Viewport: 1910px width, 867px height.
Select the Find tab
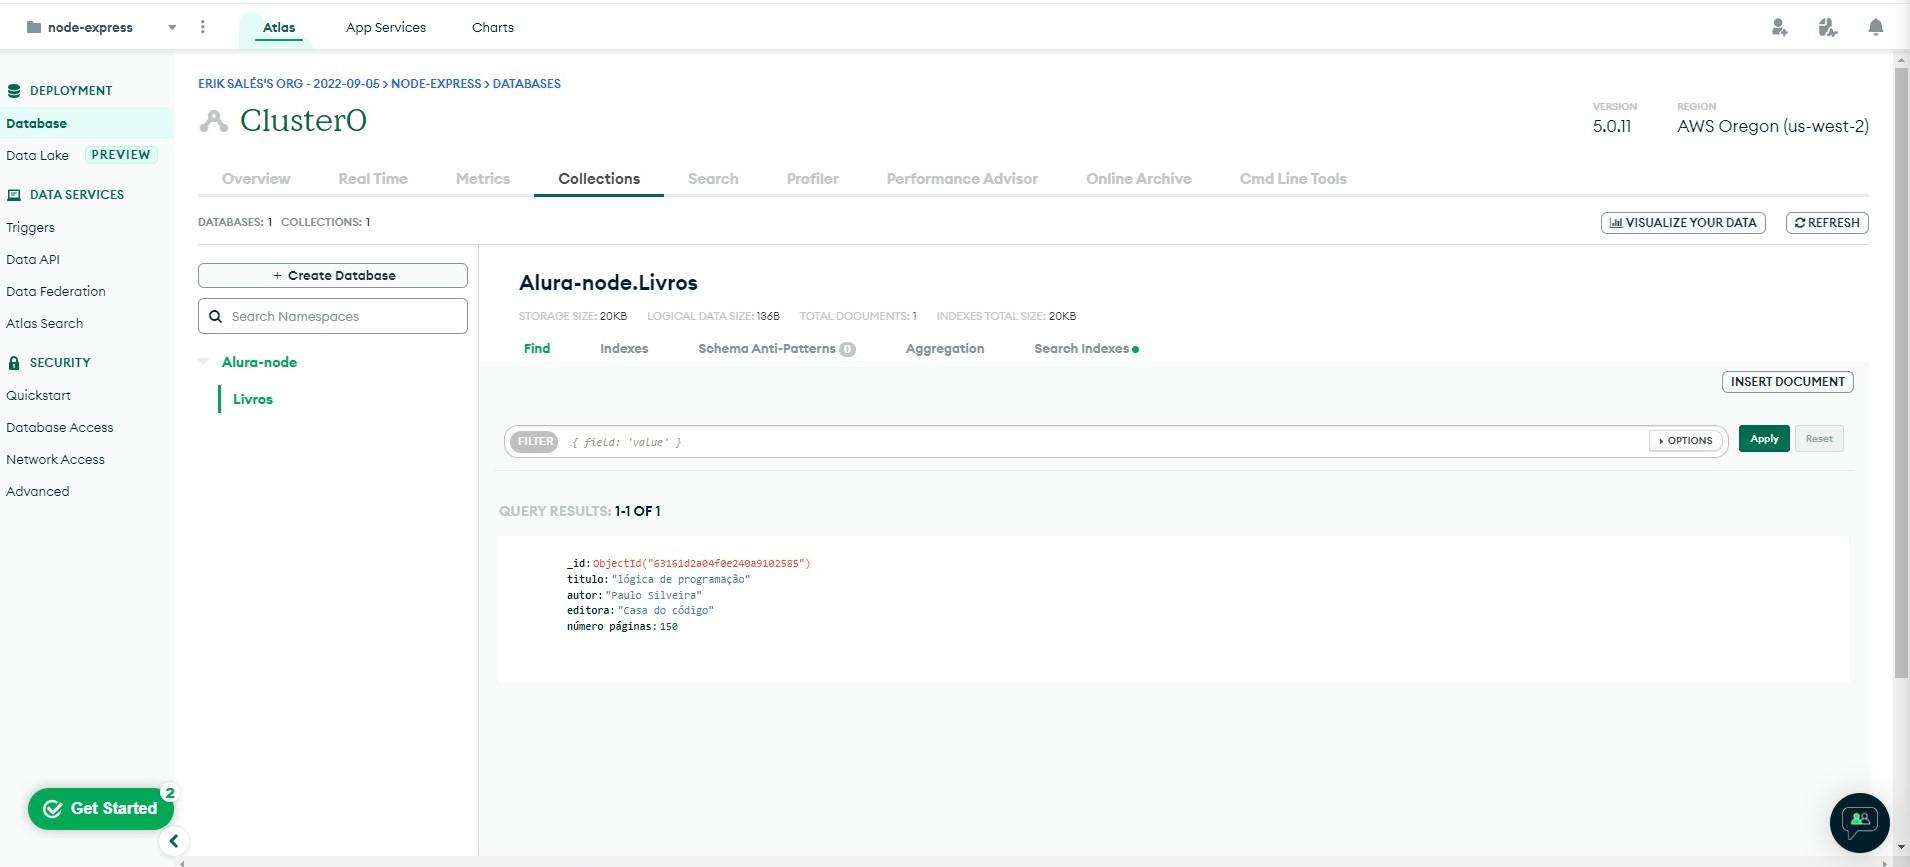click(537, 348)
